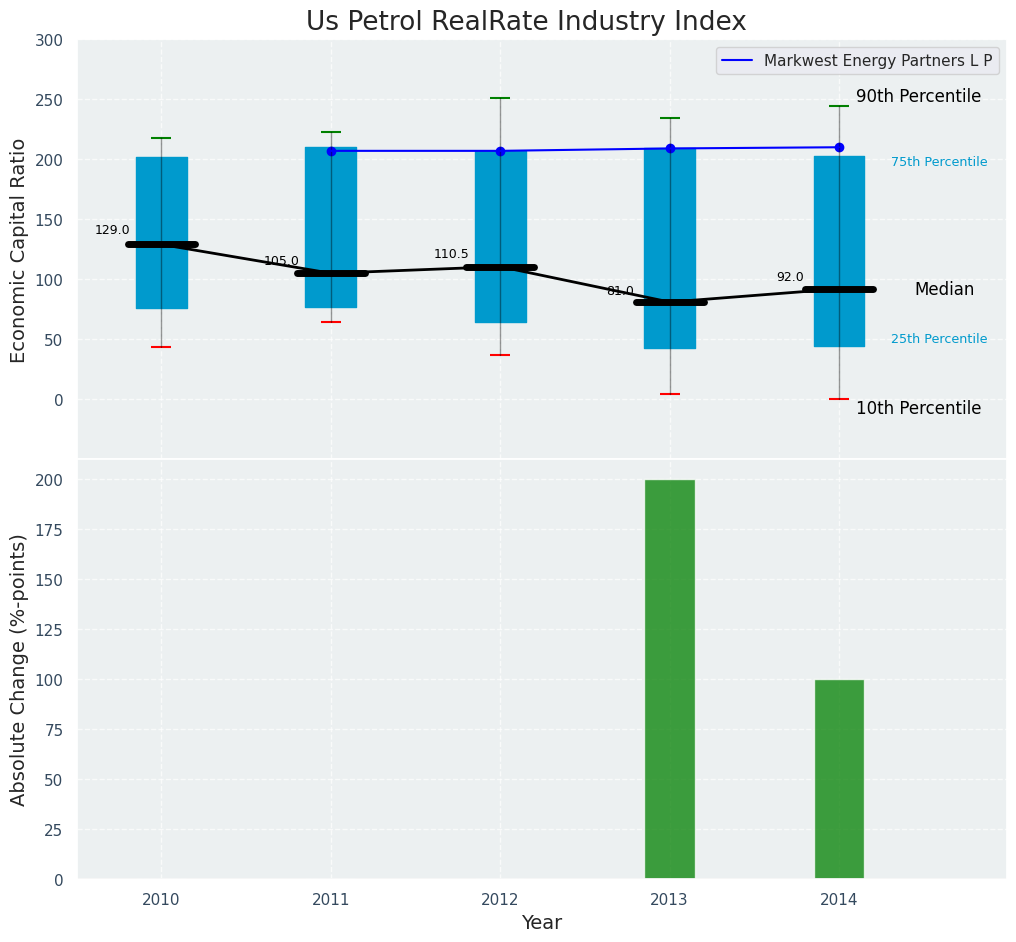
Task: Click the blue Markwest data point for 2012
Action: 500,151
